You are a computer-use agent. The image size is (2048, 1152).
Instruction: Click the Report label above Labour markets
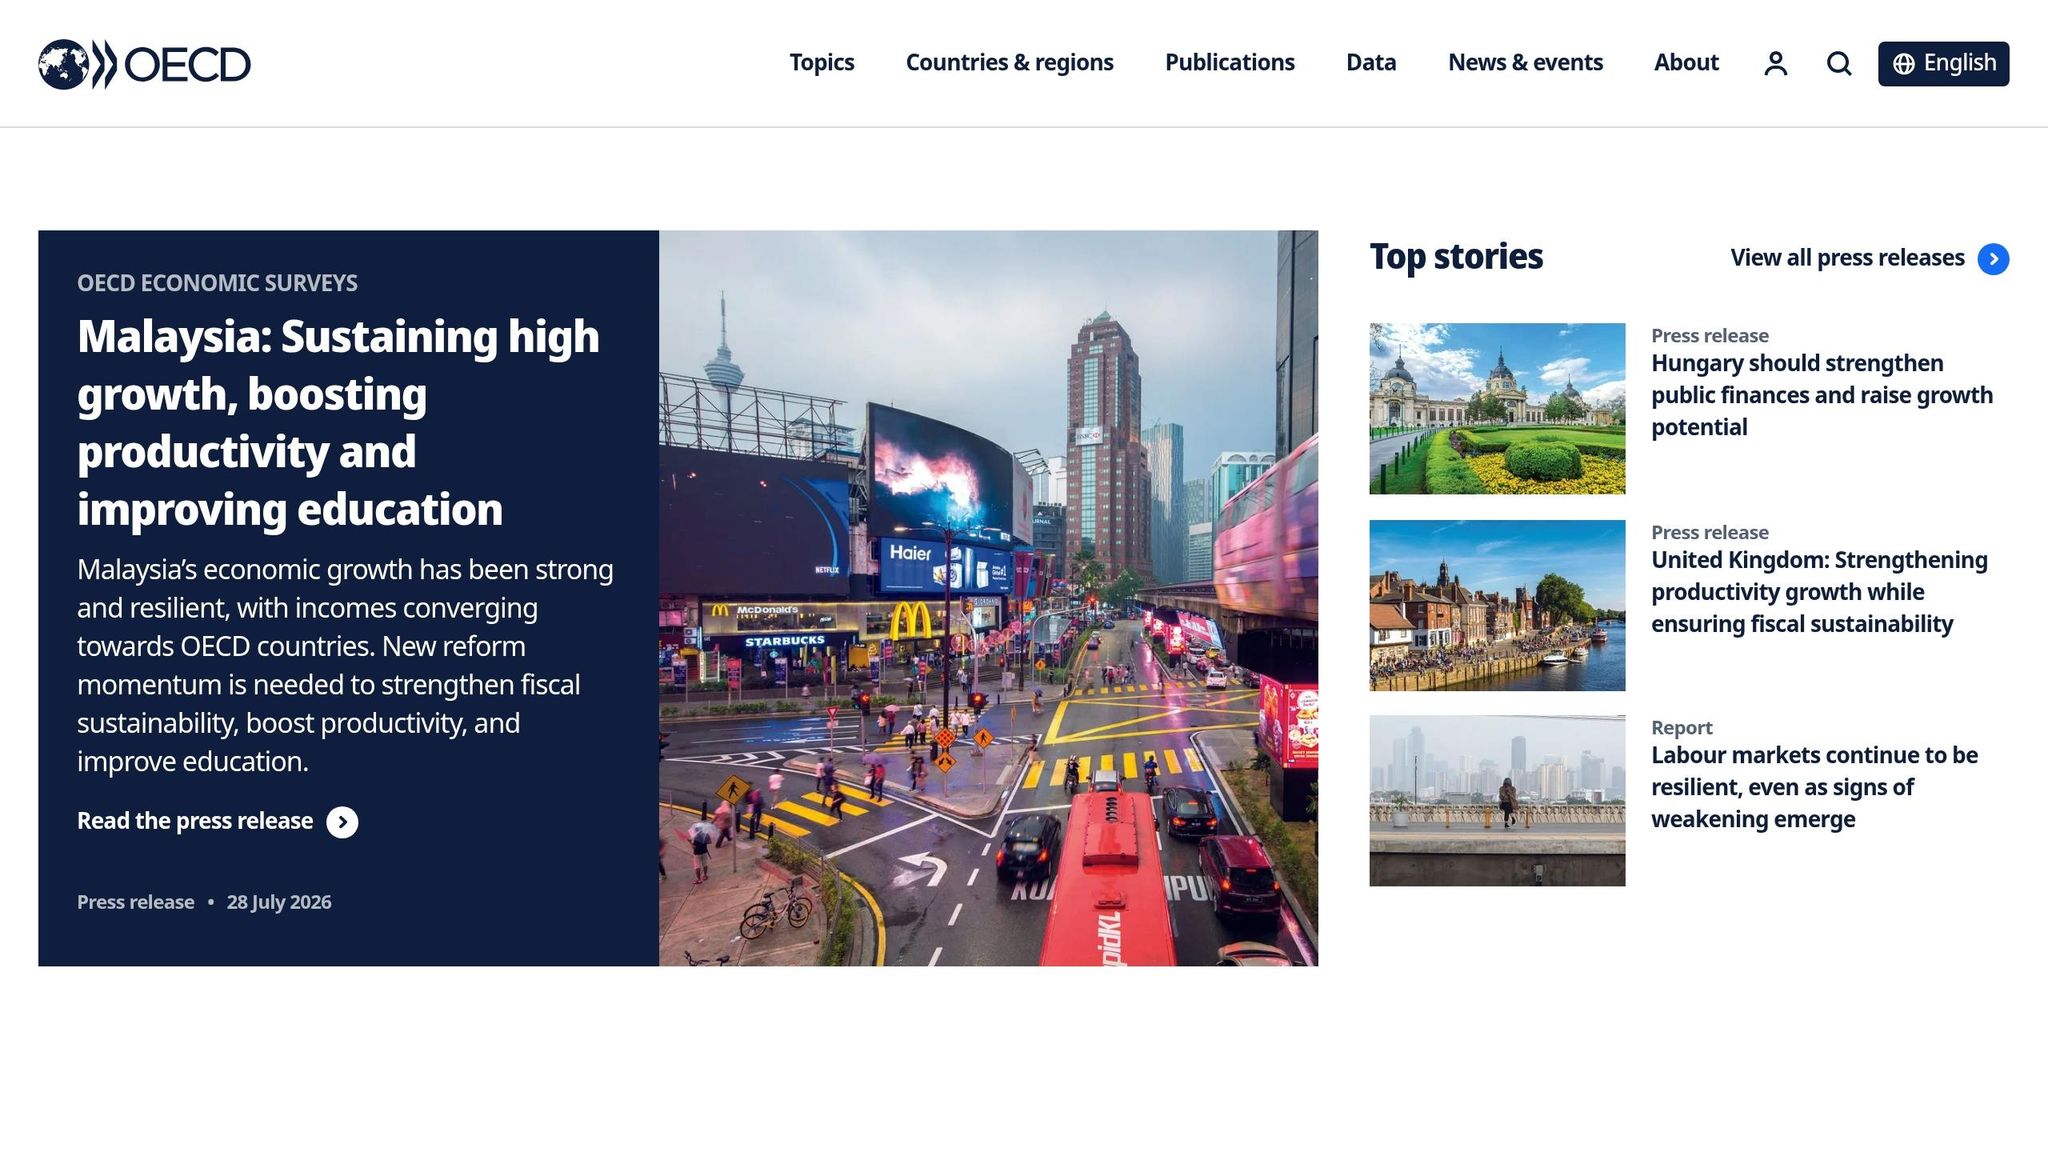pyautogui.click(x=1681, y=728)
